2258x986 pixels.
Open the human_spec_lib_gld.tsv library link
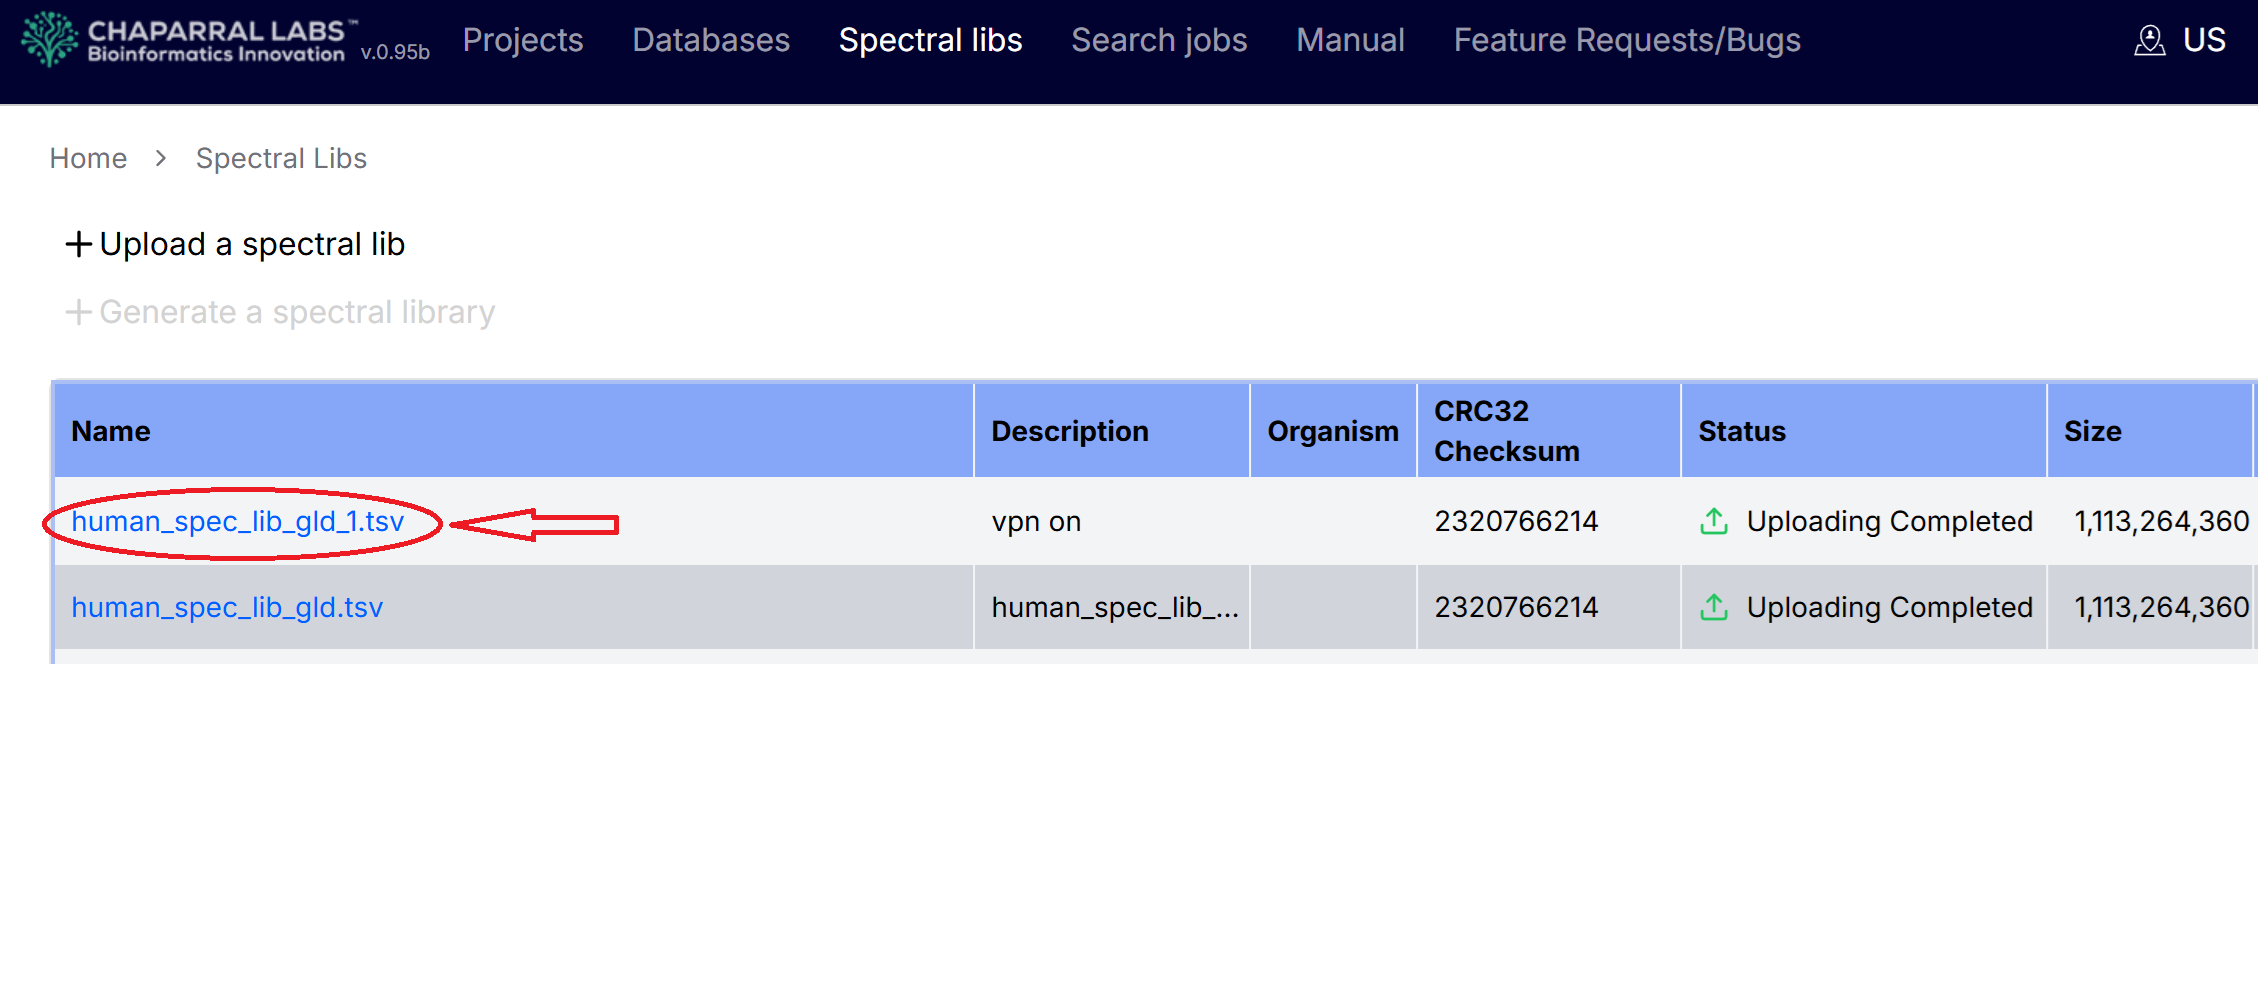click(227, 607)
